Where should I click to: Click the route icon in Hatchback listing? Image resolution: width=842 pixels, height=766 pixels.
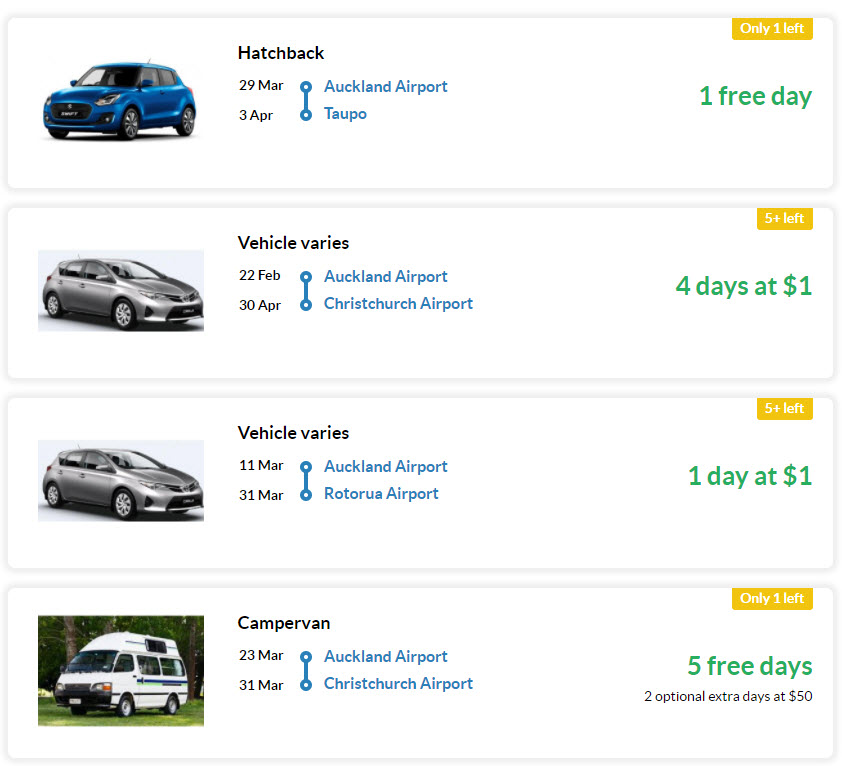point(306,100)
